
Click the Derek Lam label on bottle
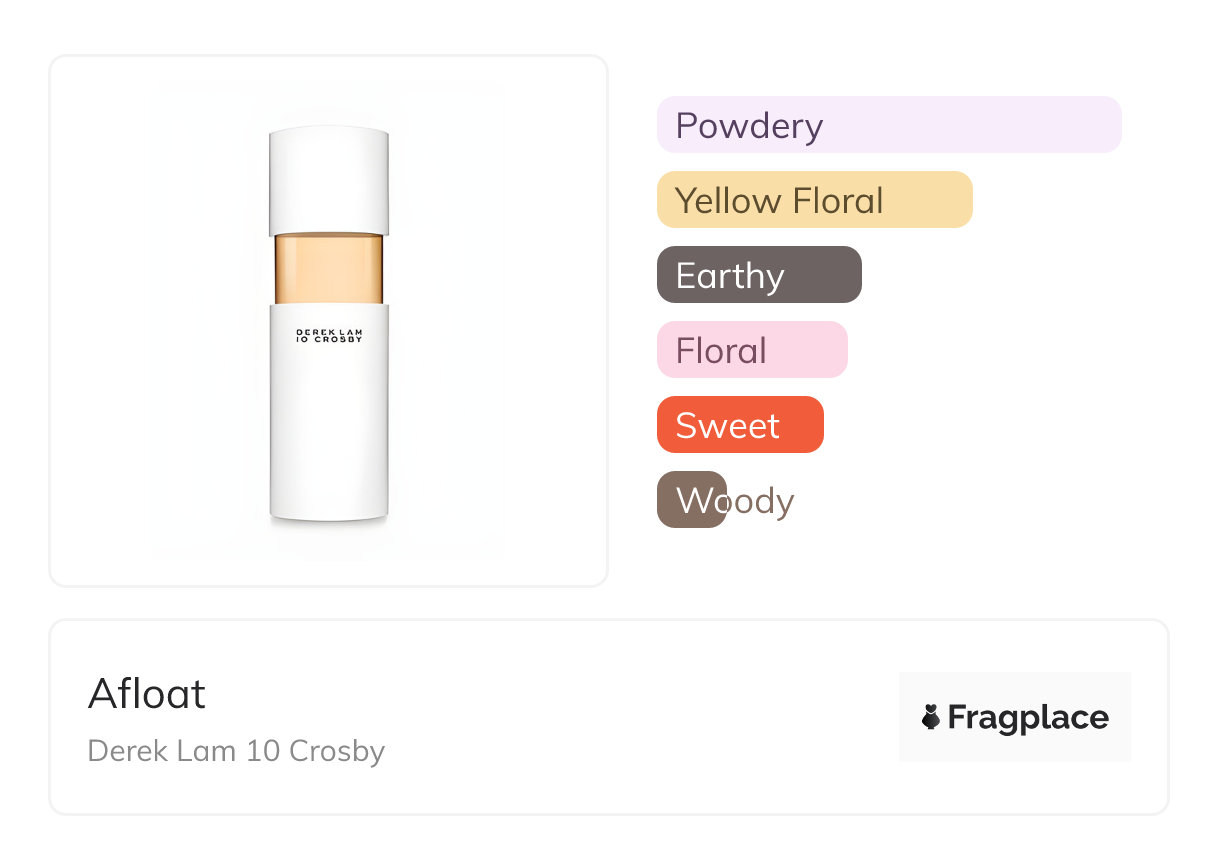pos(329,336)
